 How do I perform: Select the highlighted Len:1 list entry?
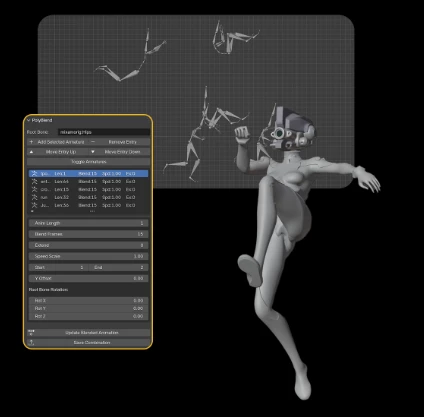click(88, 174)
